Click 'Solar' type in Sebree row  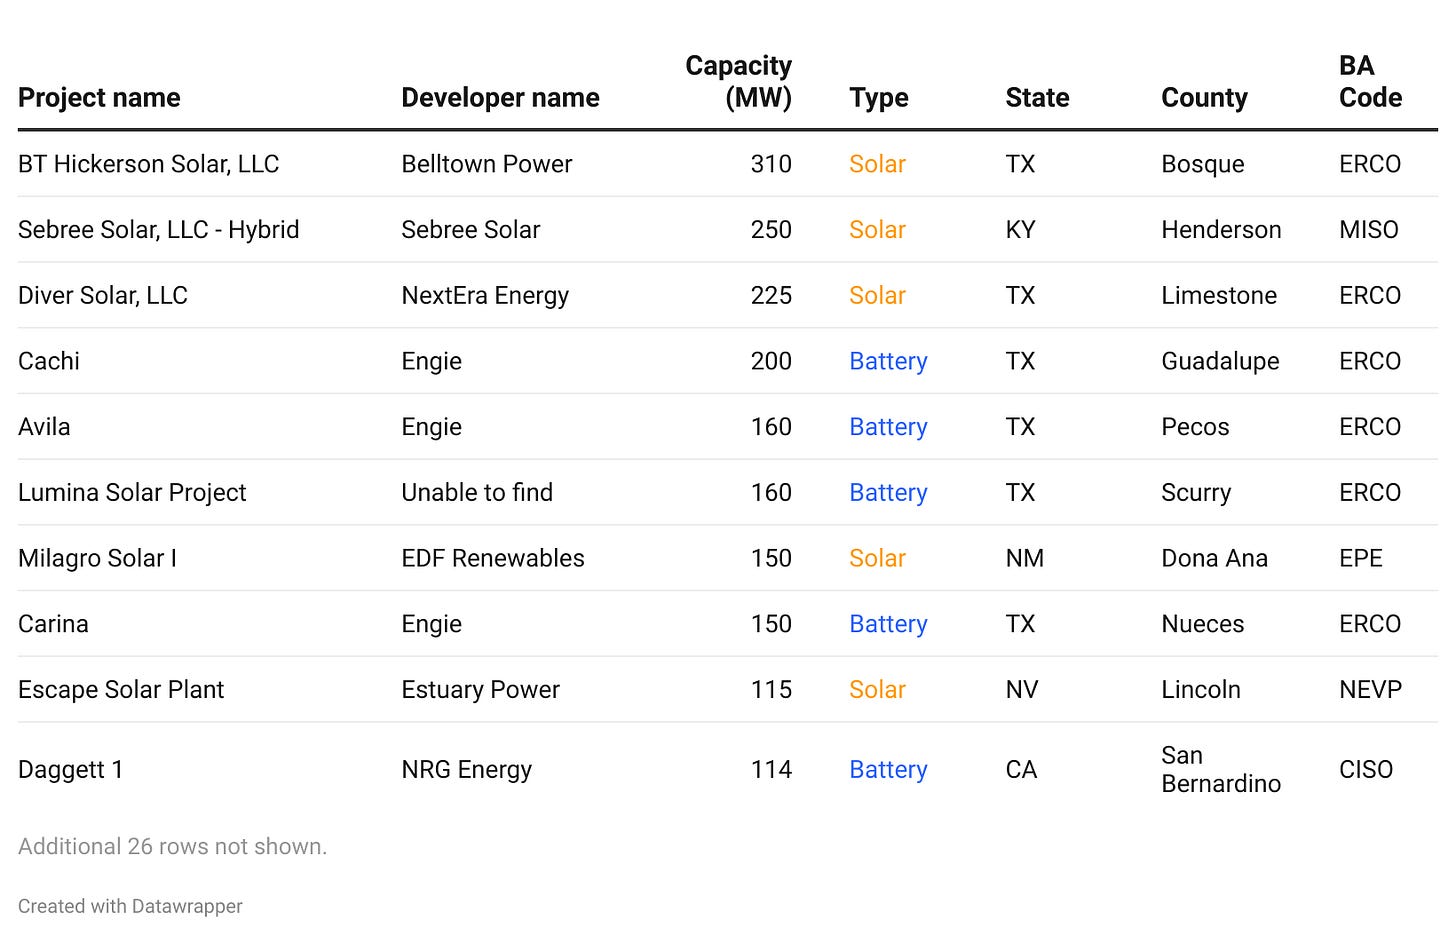877,230
